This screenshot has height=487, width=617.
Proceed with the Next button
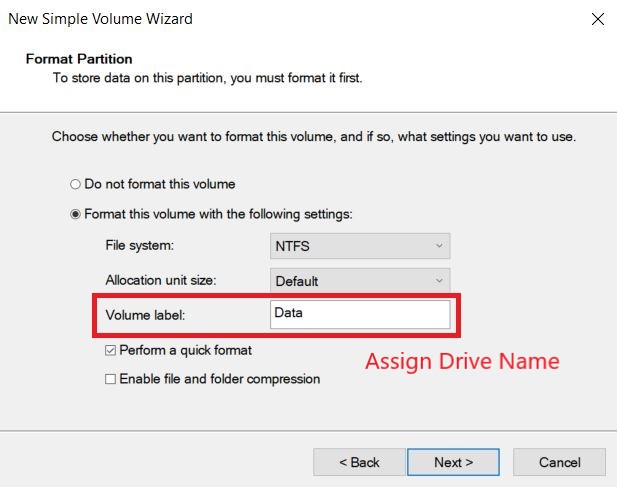[453, 462]
